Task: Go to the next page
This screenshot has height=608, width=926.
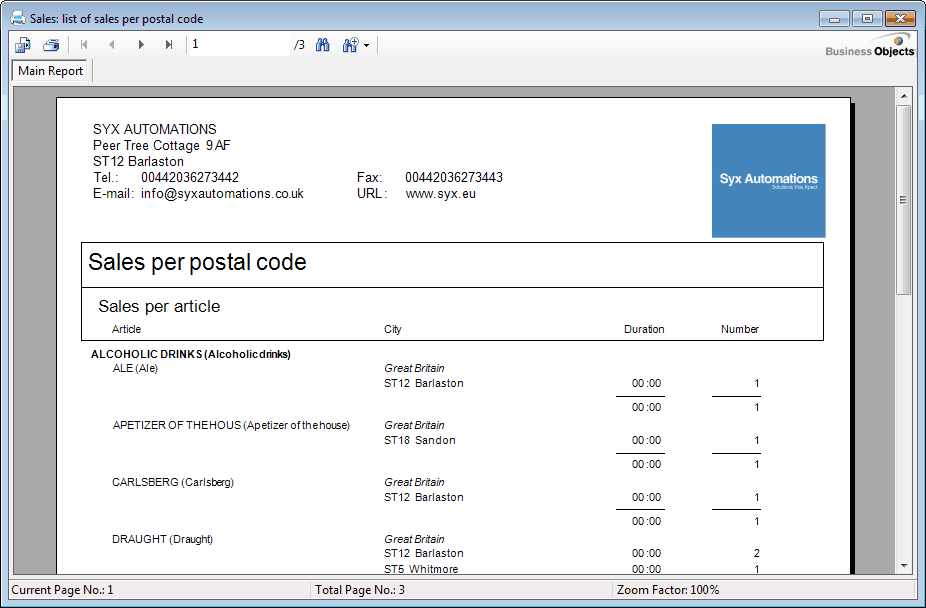Action: (141, 45)
